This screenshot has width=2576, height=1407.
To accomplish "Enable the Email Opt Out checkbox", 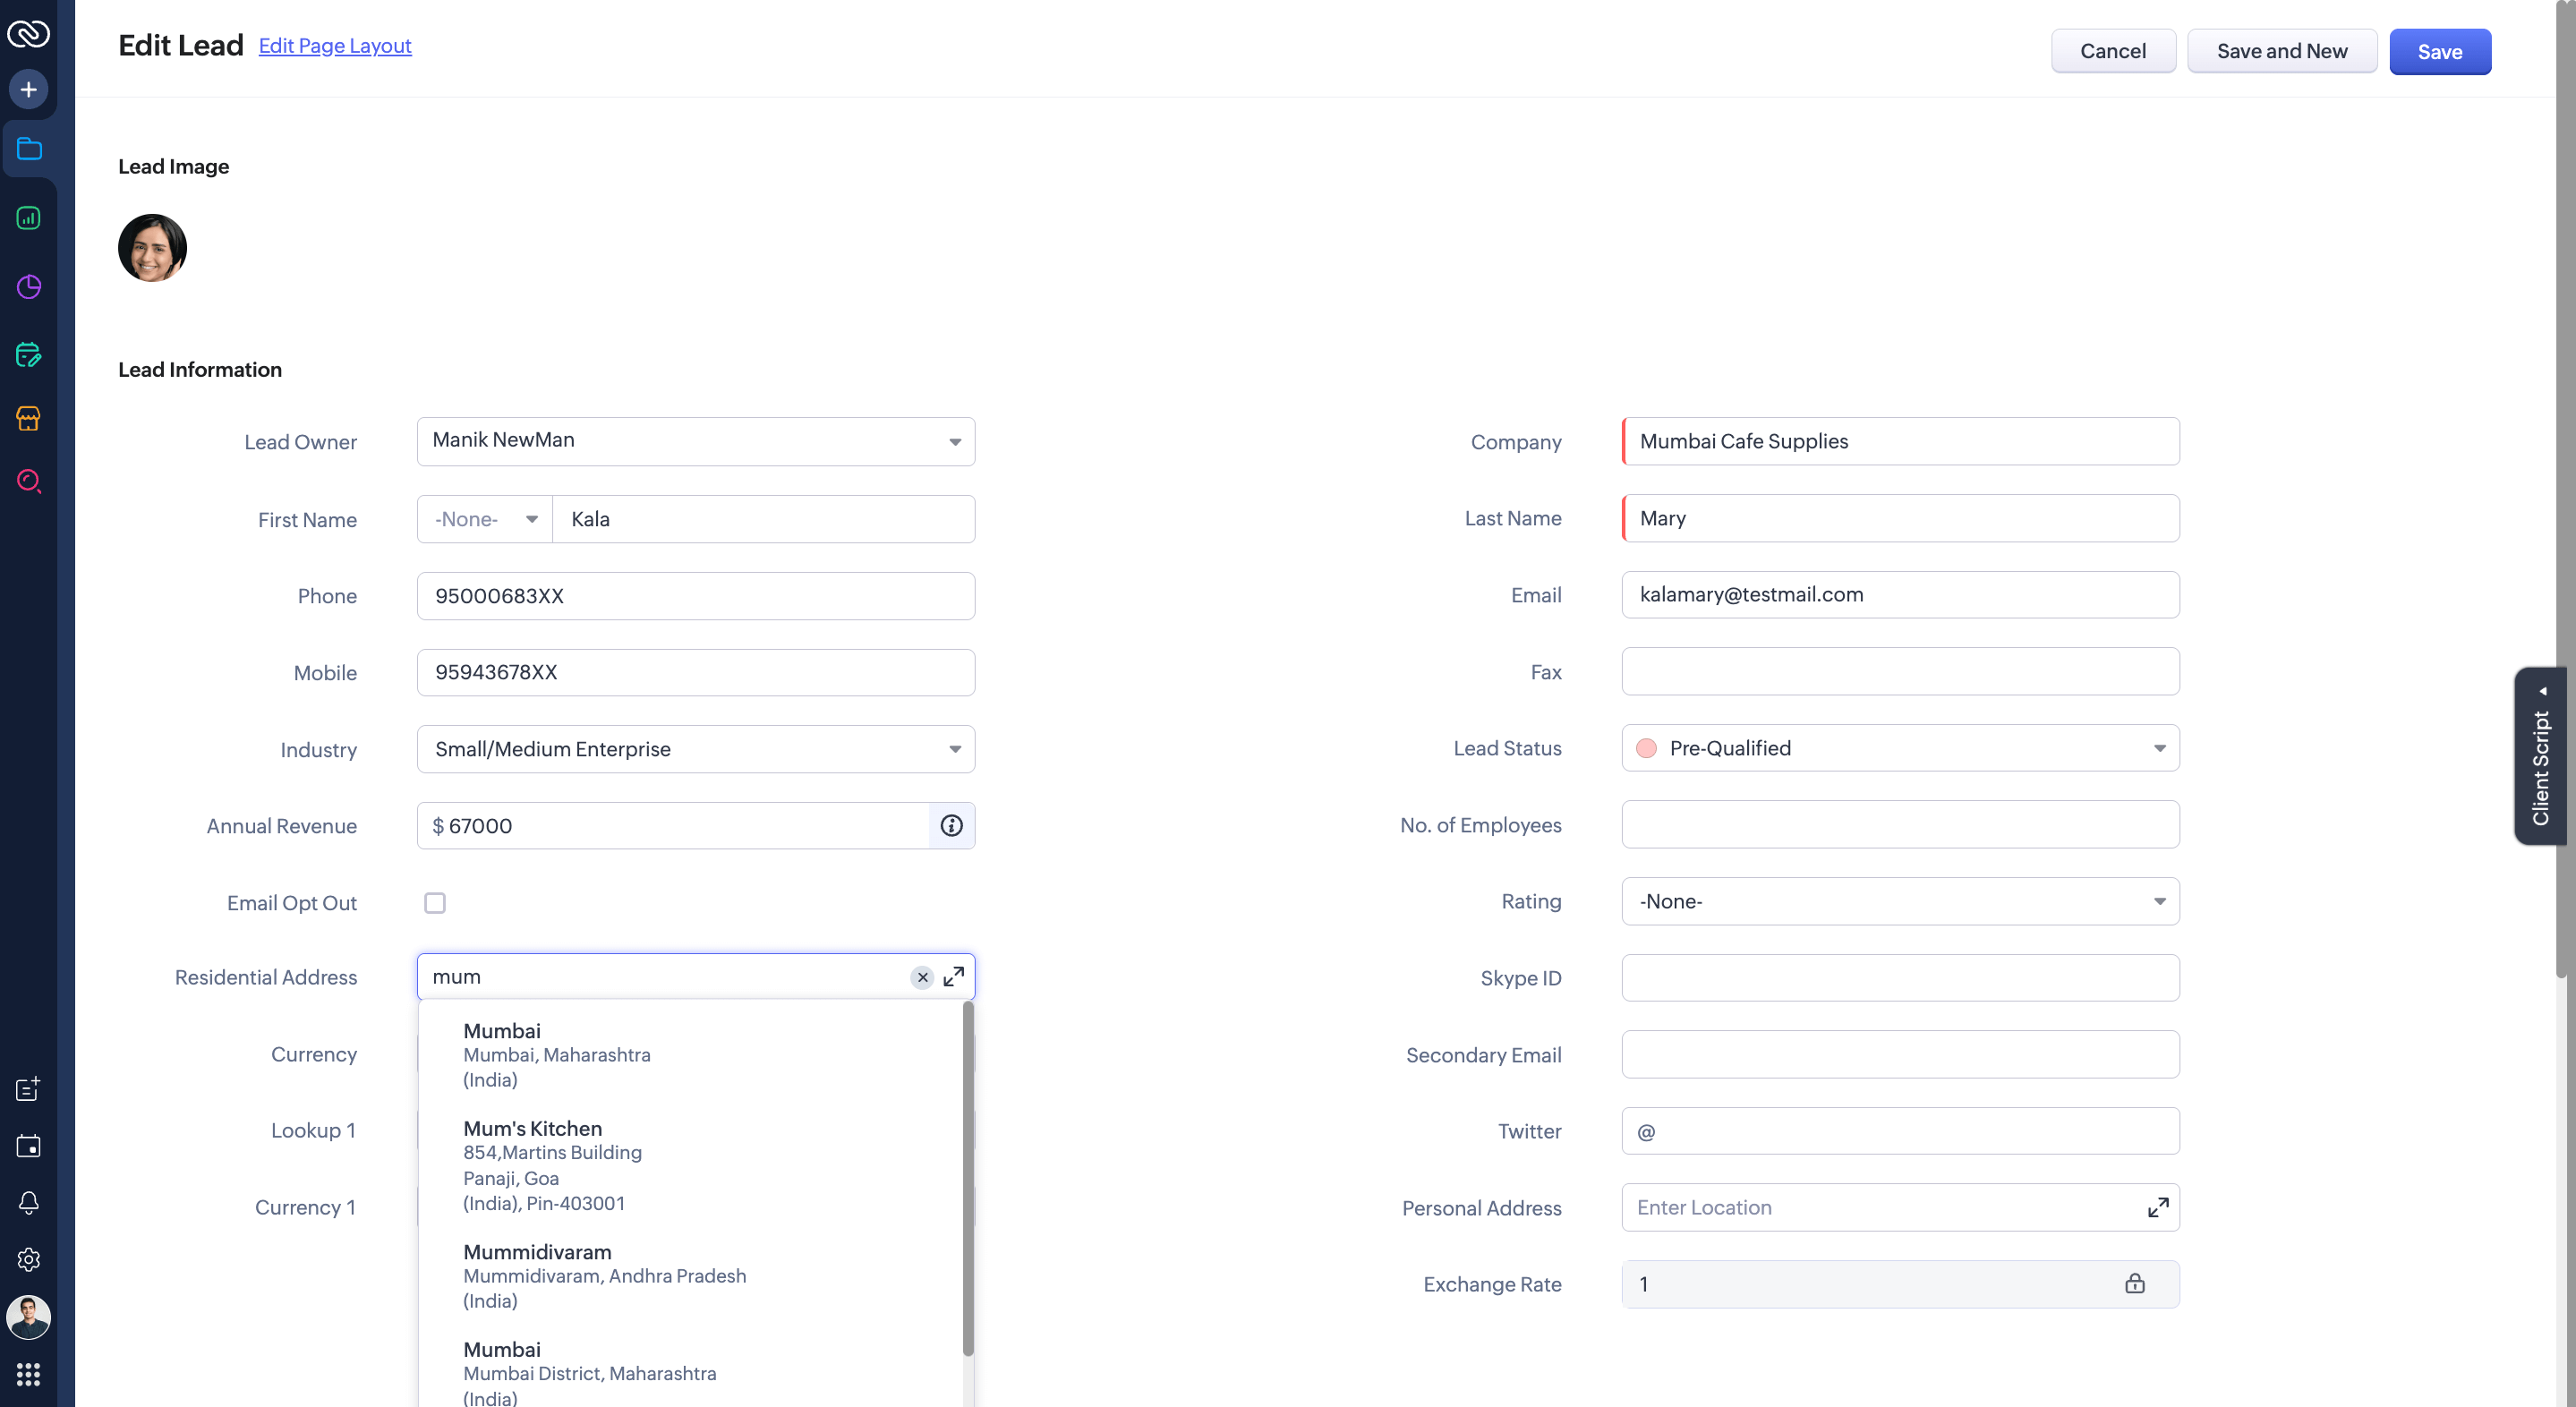I will tap(435, 903).
